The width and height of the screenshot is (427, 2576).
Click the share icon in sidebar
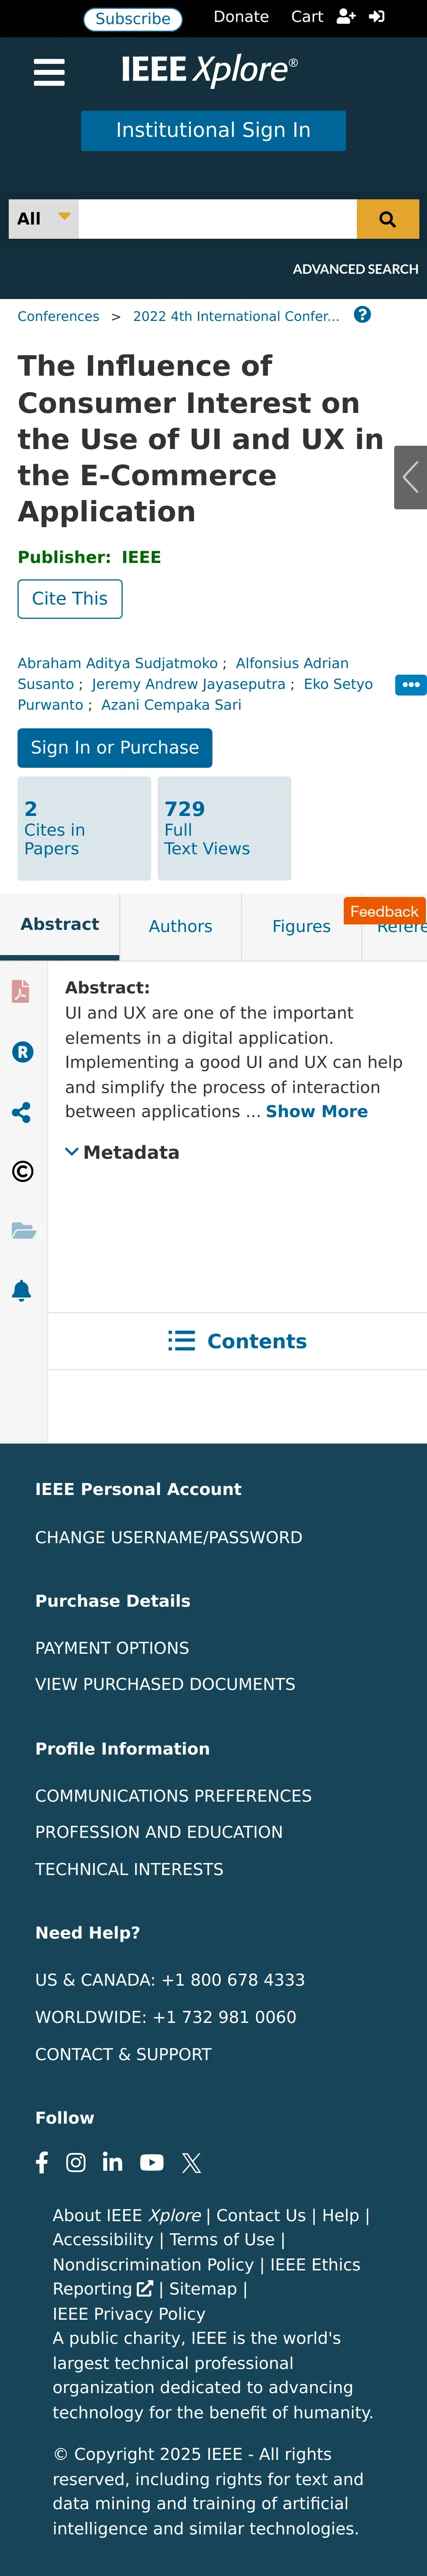(x=21, y=1112)
